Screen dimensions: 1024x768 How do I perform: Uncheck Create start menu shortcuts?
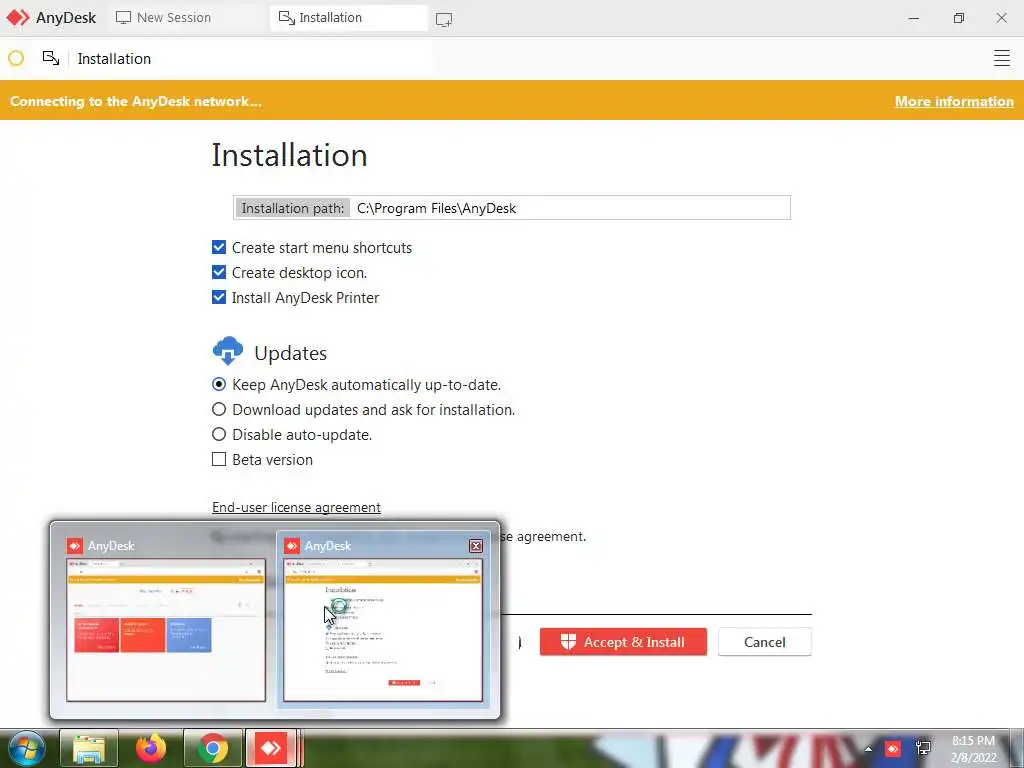[x=219, y=248]
